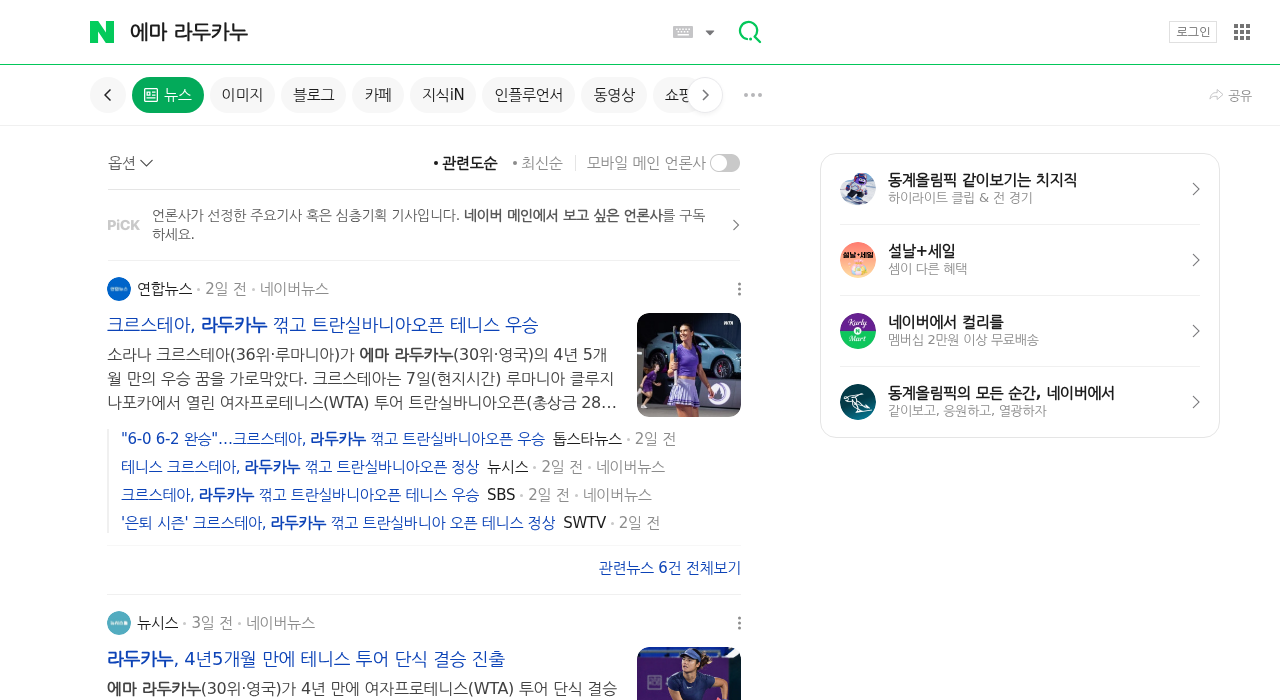Image resolution: width=1280 pixels, height=700 pixels.
Task: Click the Naver logo icon
Action: pos(102,31)
